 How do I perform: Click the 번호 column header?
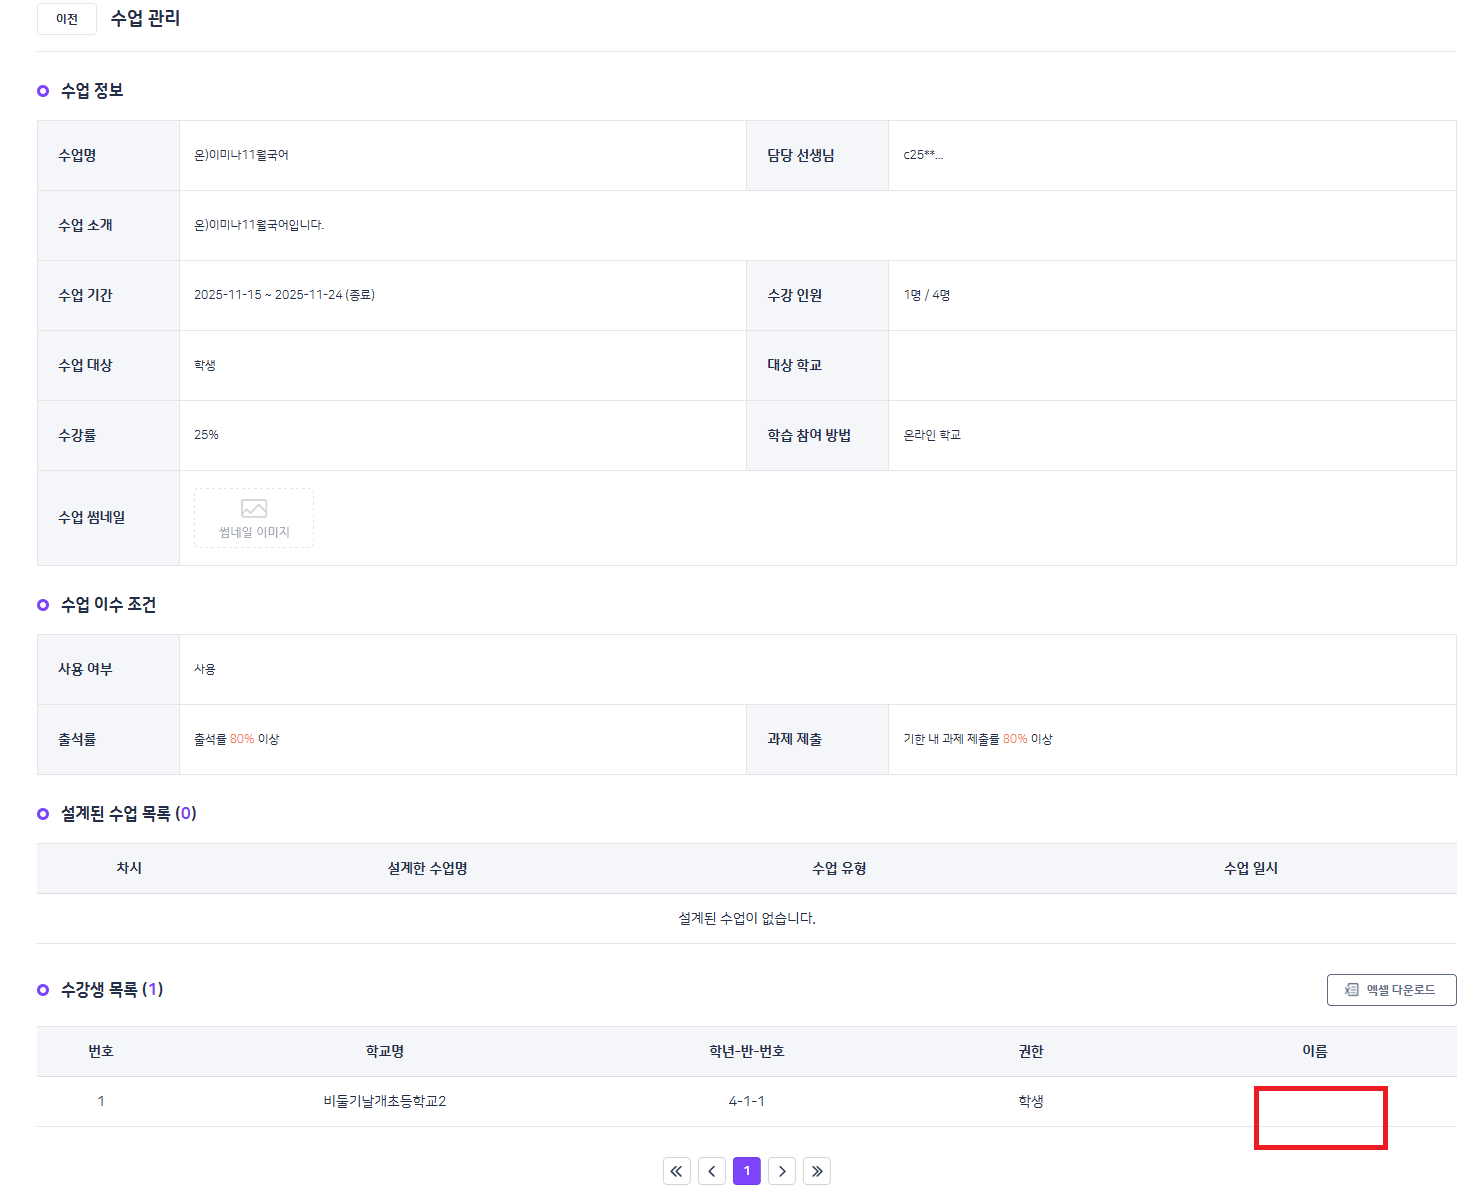click(x=101, y=1051)
